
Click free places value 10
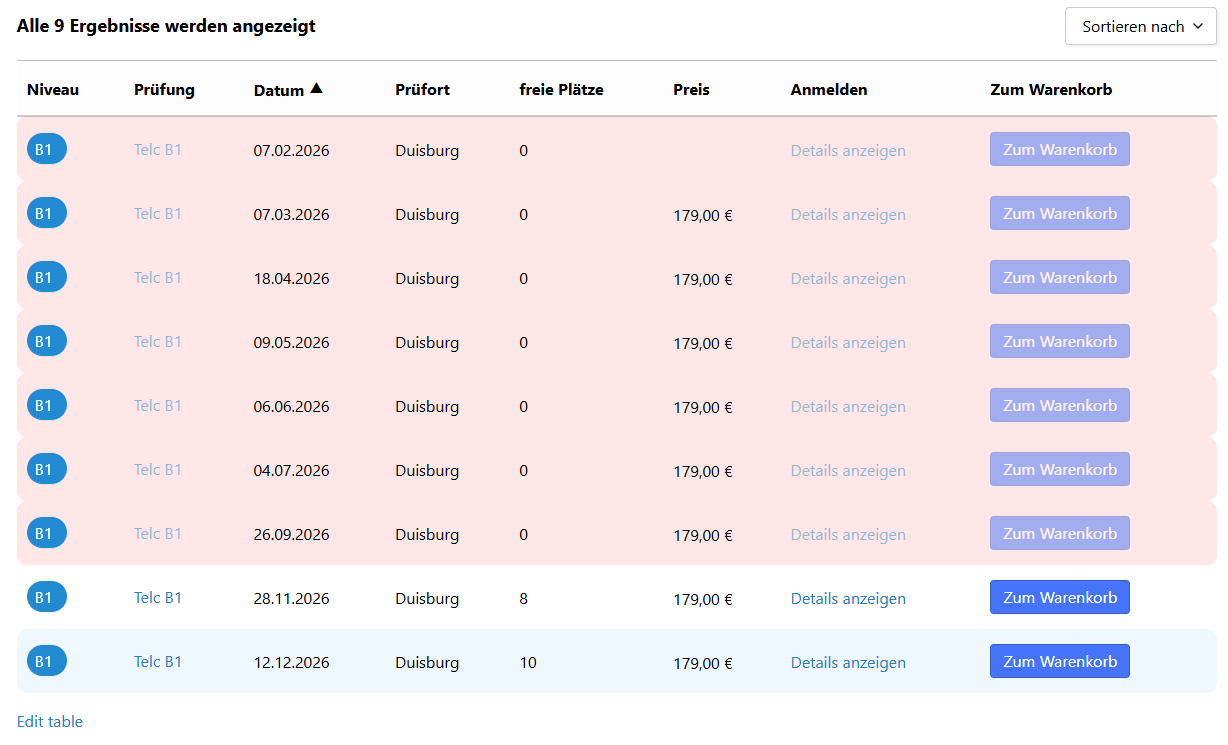coord(528,663)
